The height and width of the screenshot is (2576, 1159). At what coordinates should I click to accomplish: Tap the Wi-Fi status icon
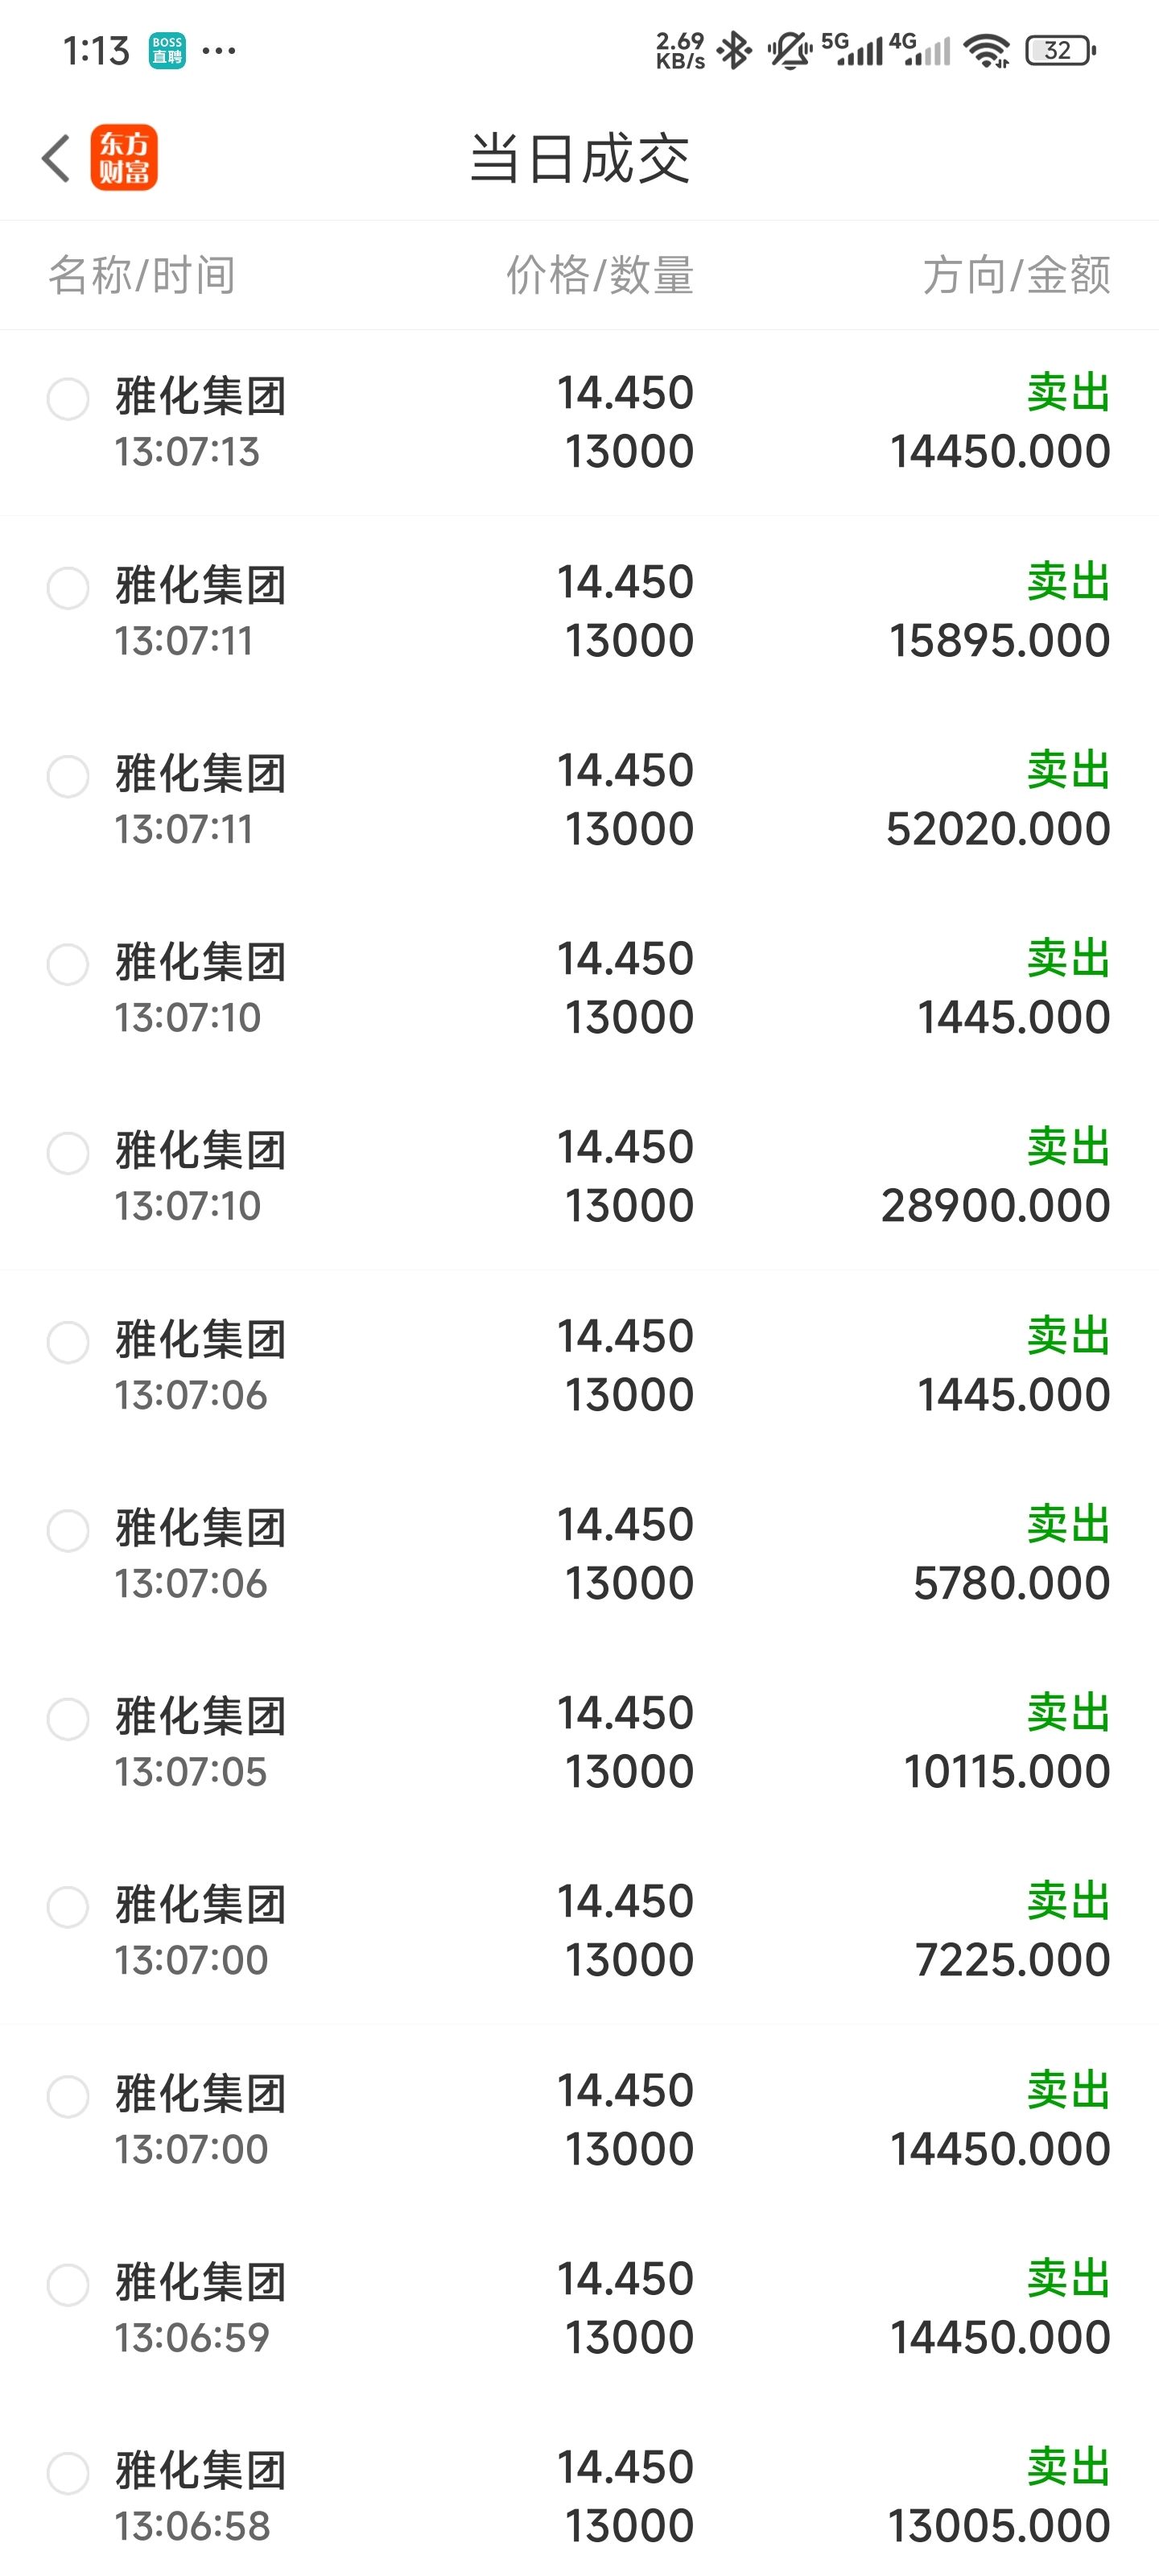coord(987,50)
